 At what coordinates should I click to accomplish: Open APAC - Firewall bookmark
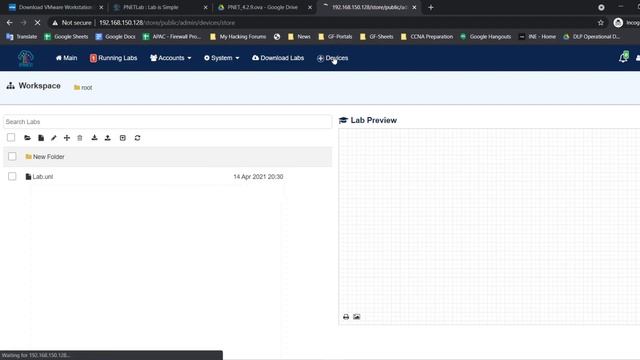[x=172, y=37]
